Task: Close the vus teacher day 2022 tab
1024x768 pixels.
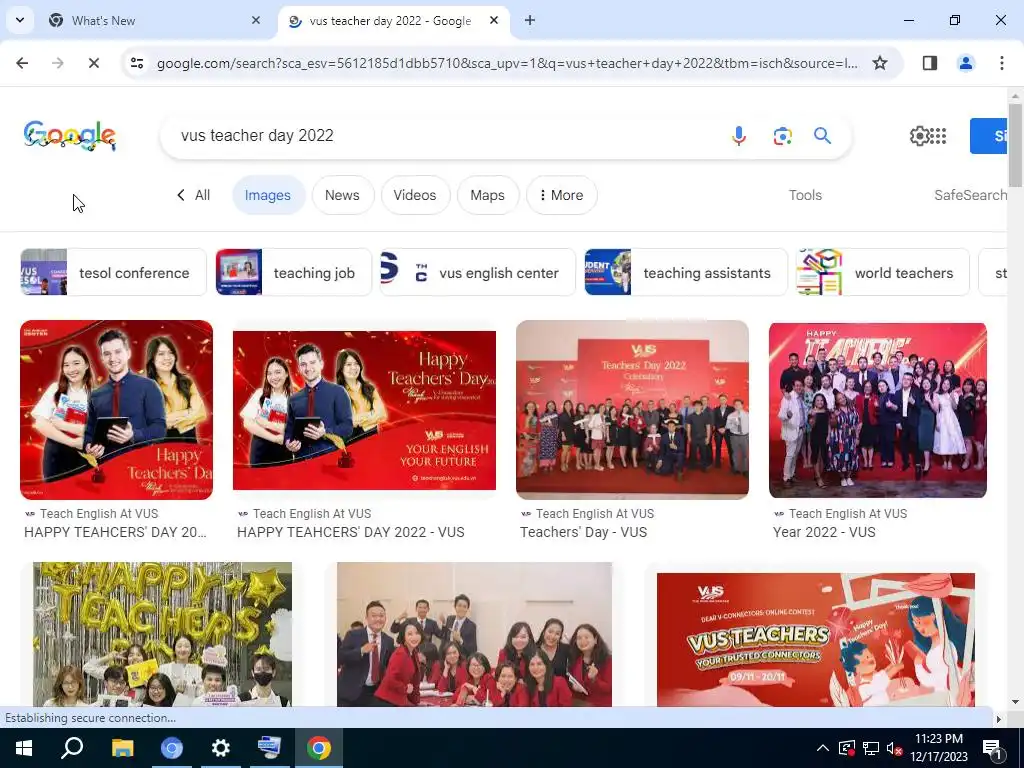Action: pyautogui.click(x=494, y=20)
